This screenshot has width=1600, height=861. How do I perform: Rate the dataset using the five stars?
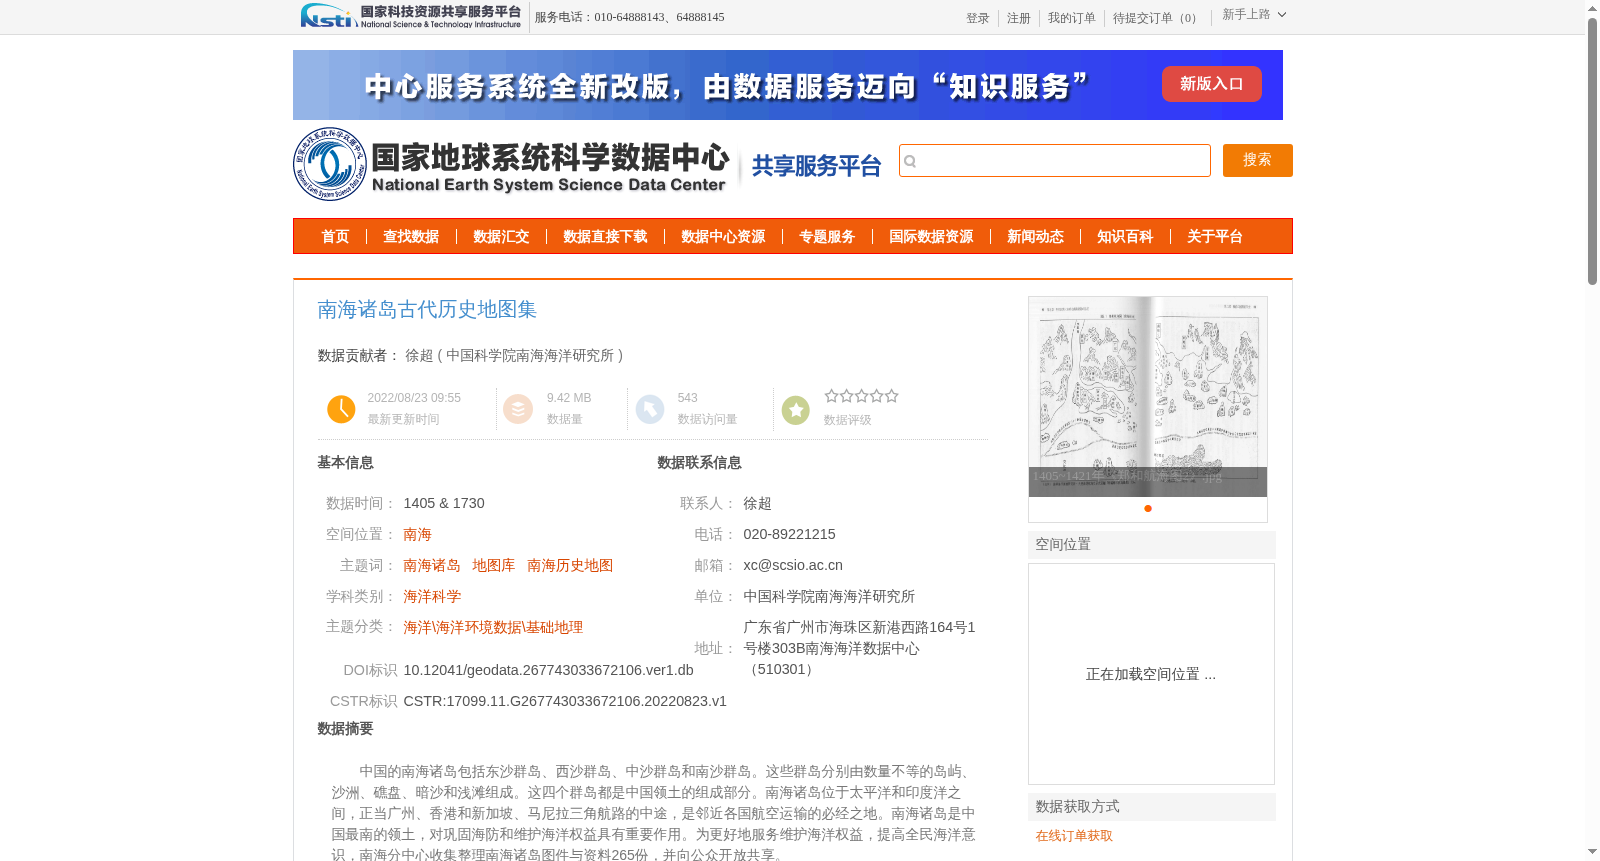click(861, 396)
